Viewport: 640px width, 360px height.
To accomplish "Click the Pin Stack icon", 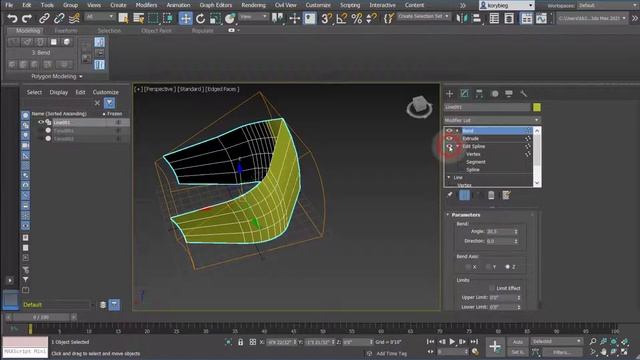I will [450, 195].
